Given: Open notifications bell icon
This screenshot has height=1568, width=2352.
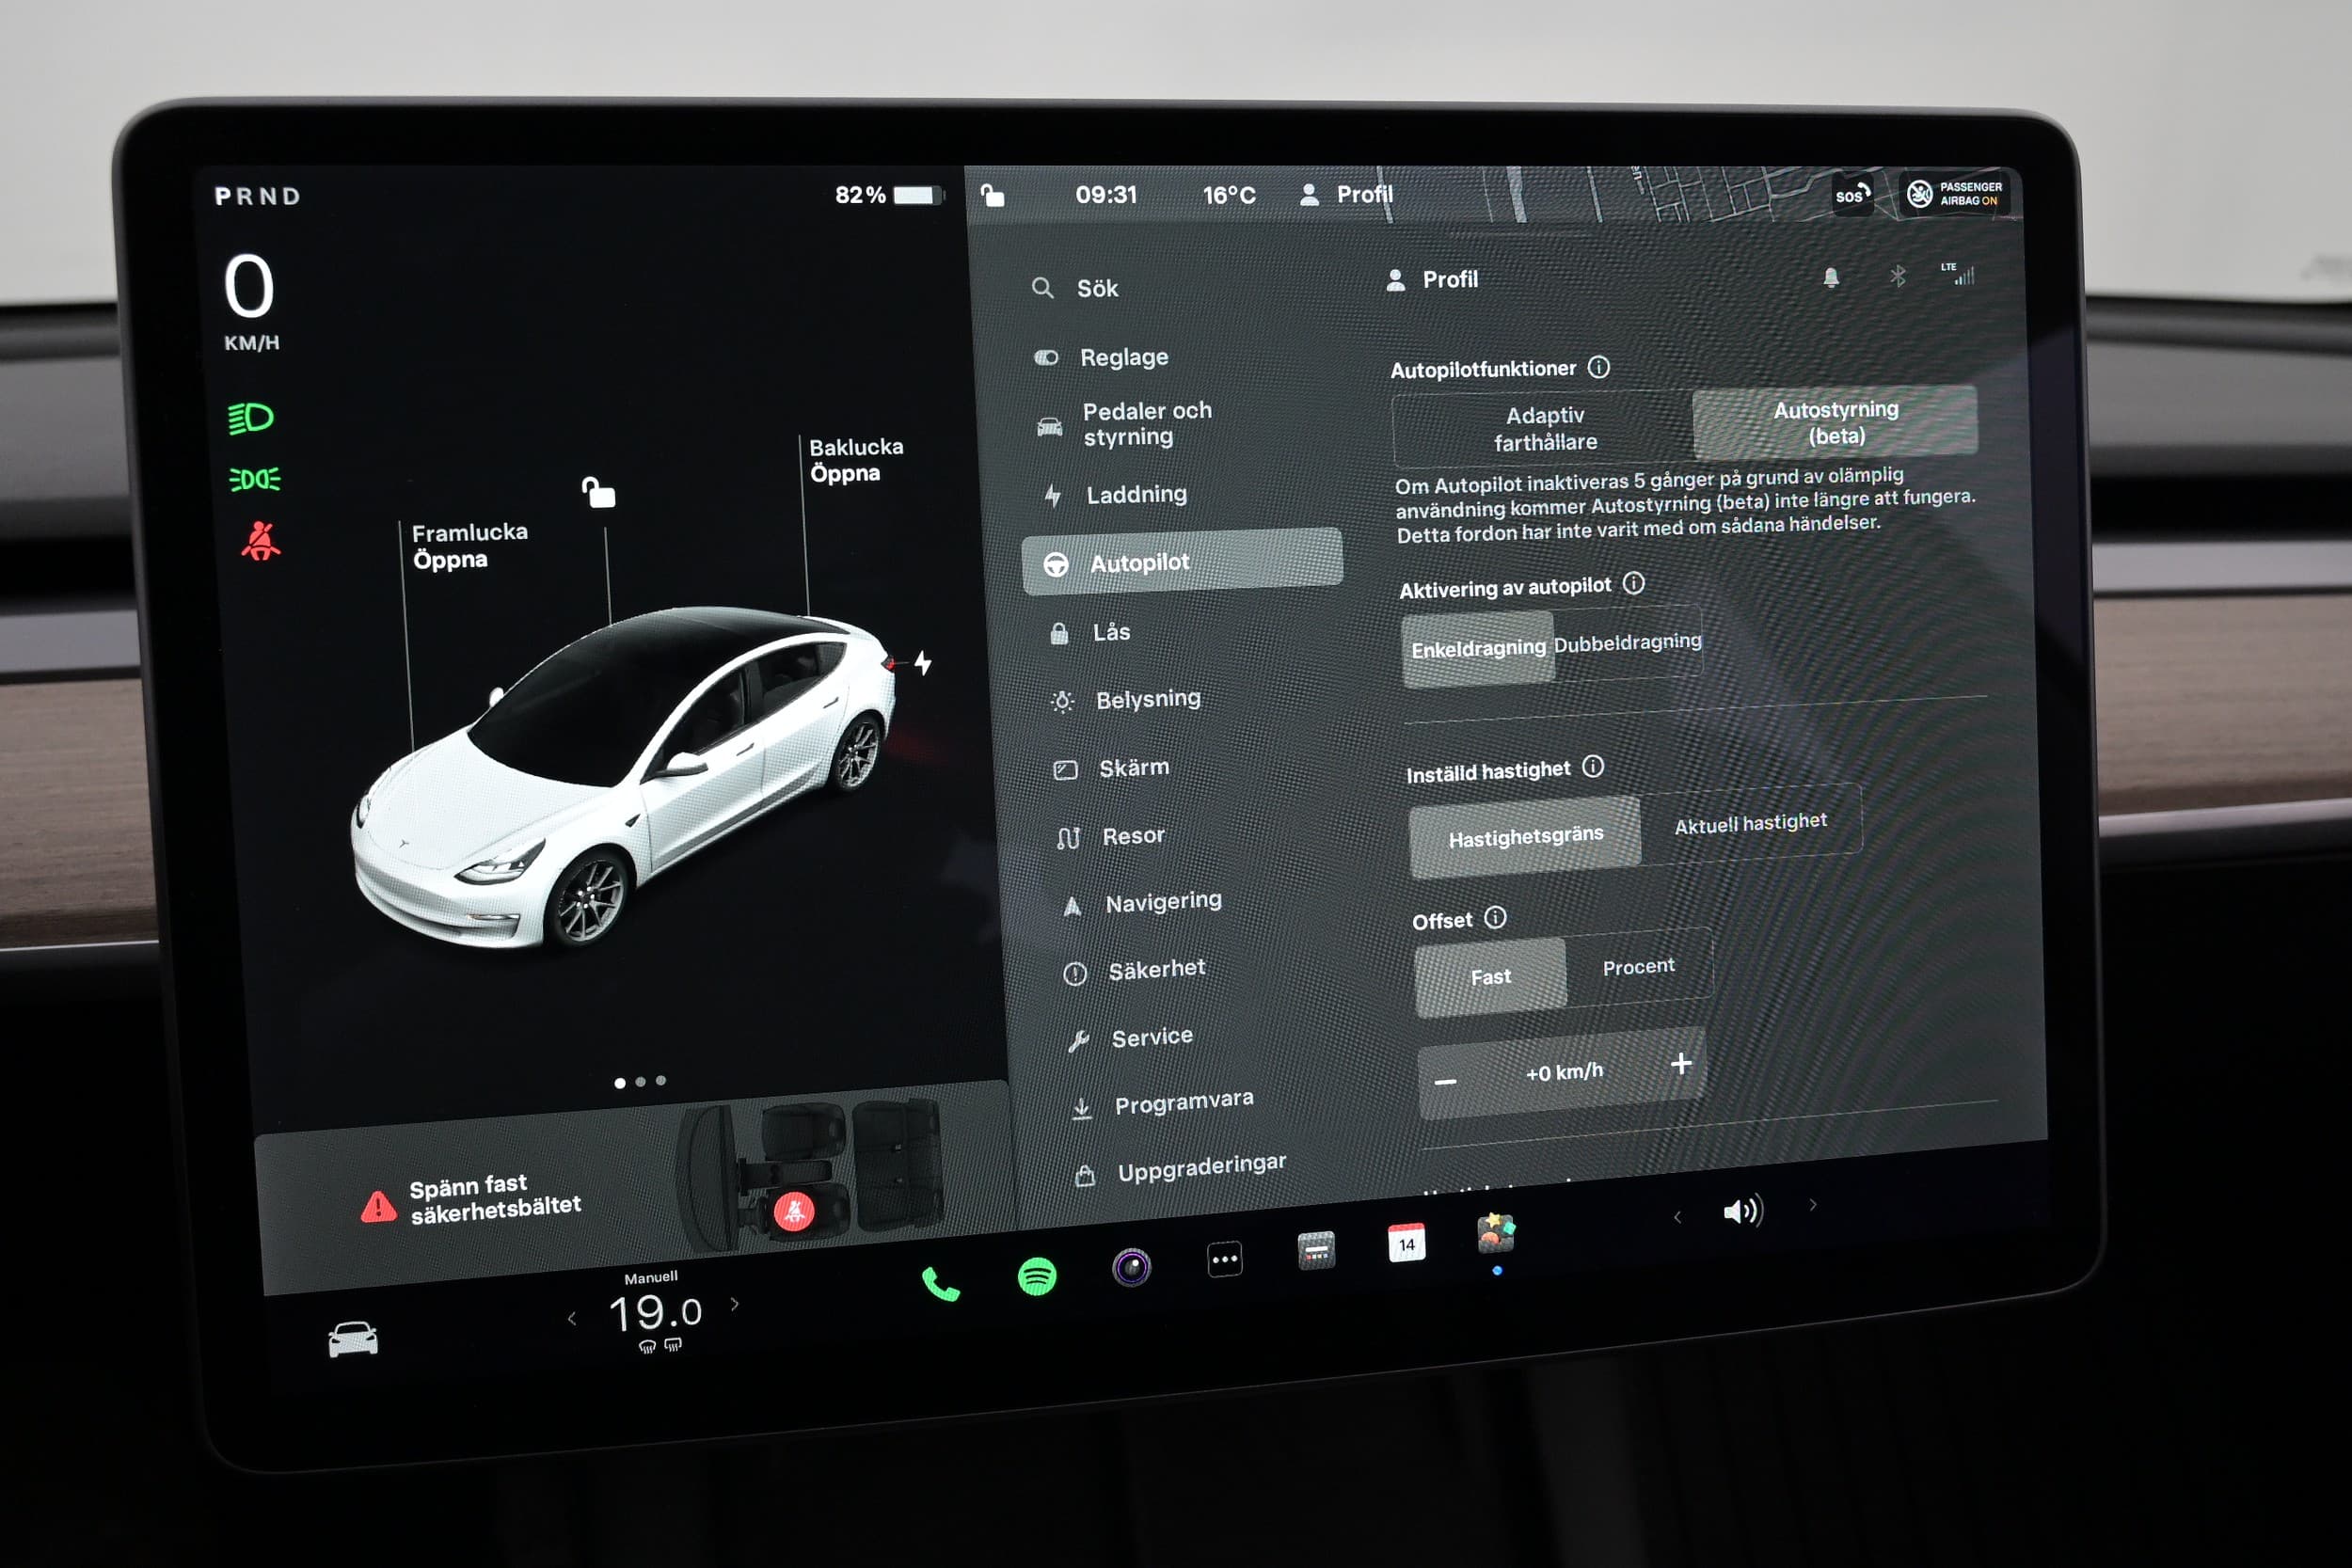Looking at the screenshot, I should [x=1830, y=278].
